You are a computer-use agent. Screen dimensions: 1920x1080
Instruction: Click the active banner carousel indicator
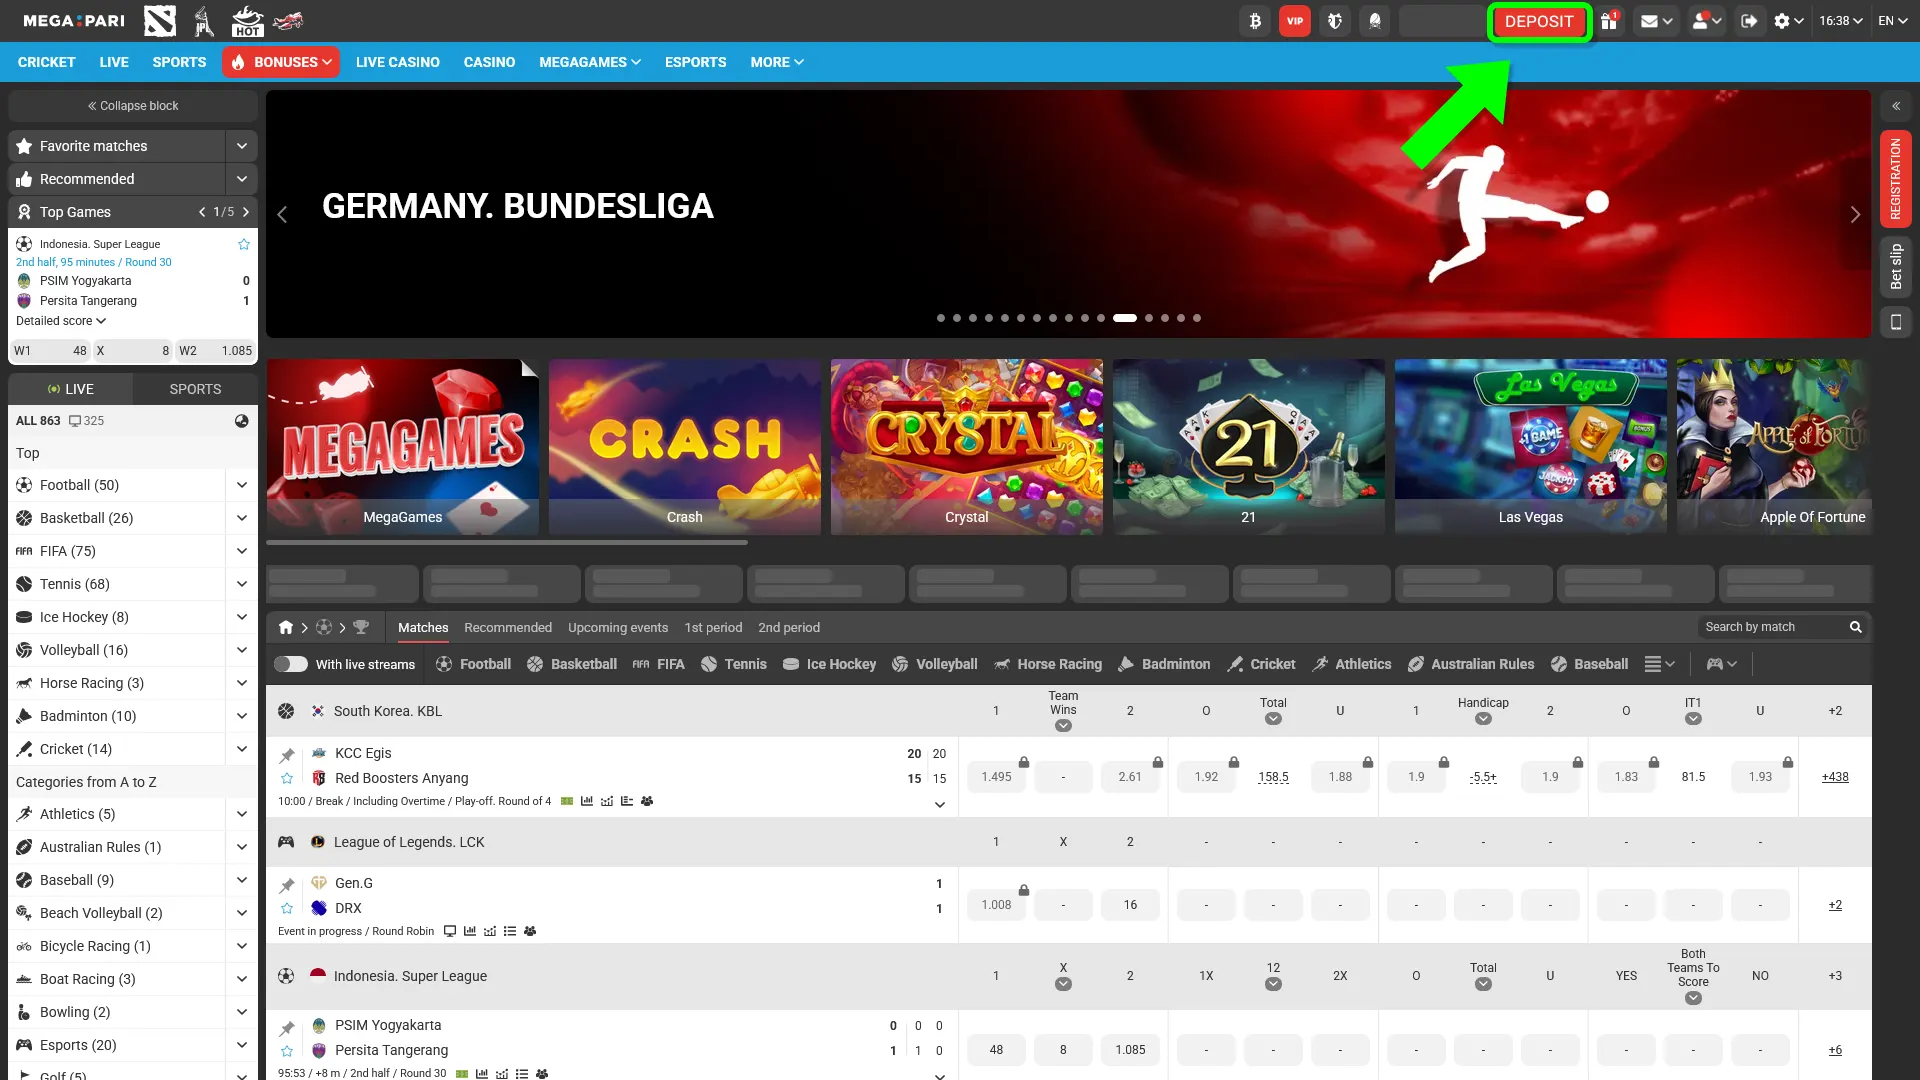pos(1125,318)
